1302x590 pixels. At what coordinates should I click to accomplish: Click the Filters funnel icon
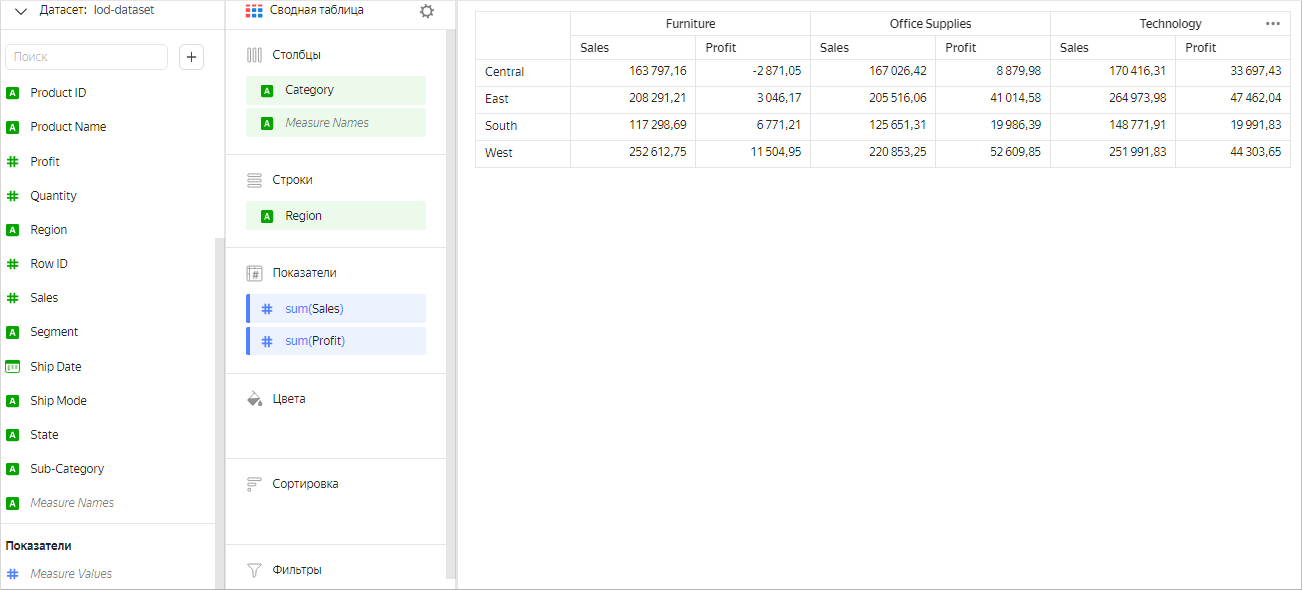[254, 570]
